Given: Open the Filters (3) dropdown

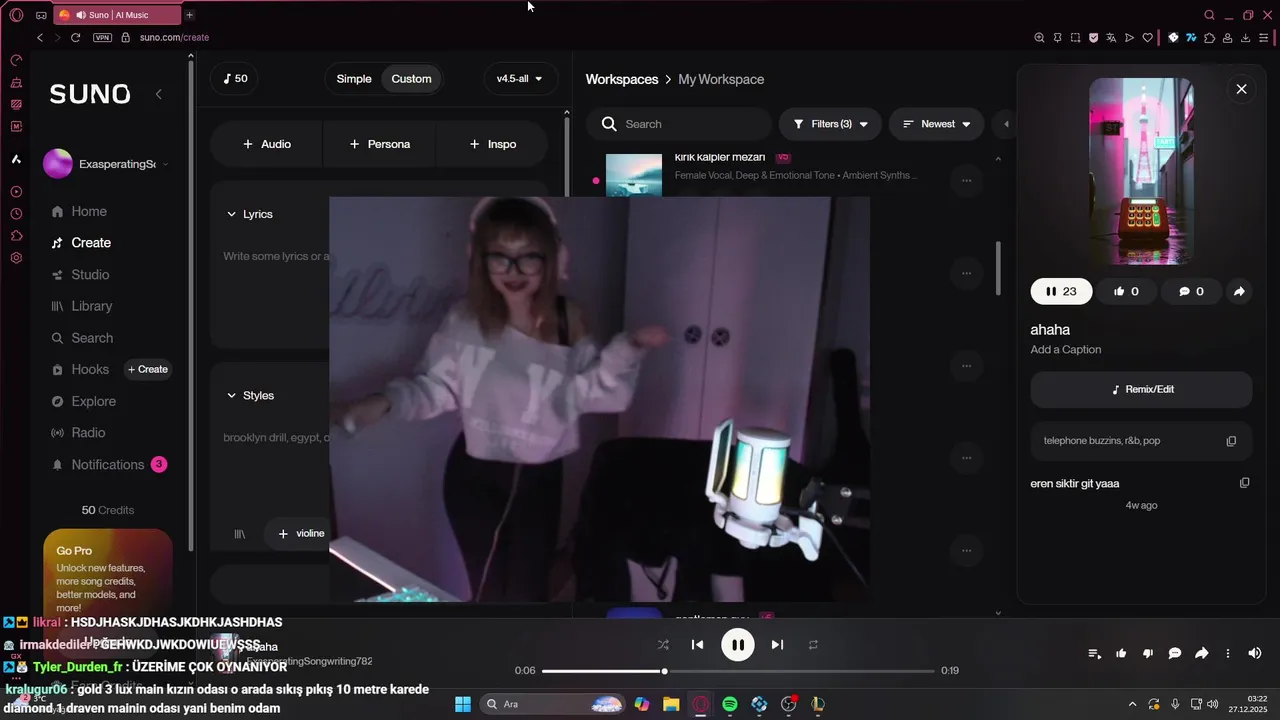Looking at the screenshot, I should (830, 124).
